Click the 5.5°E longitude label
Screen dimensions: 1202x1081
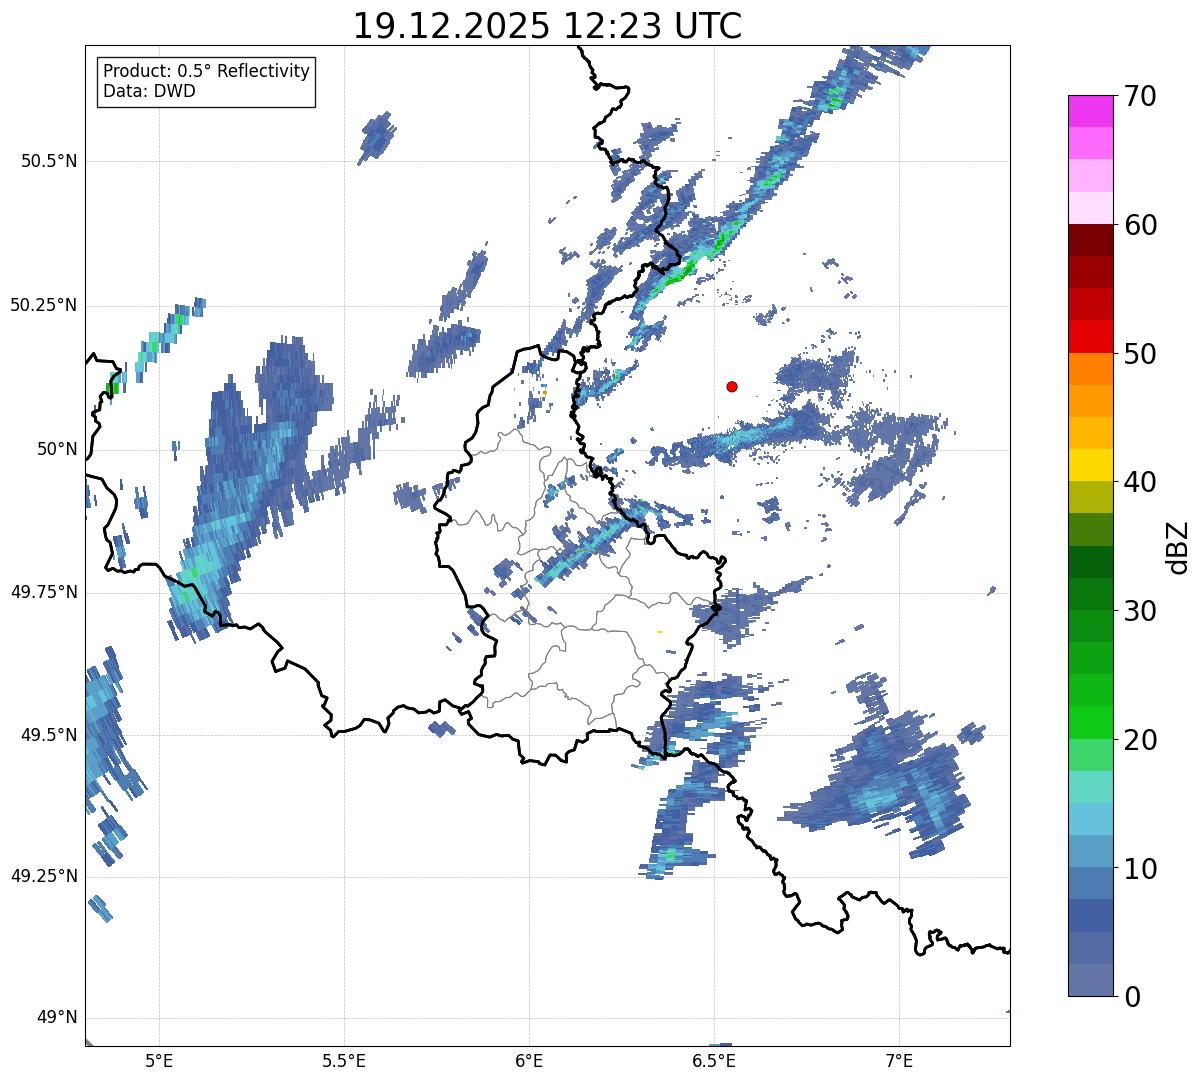click(x=345, y=1060)
